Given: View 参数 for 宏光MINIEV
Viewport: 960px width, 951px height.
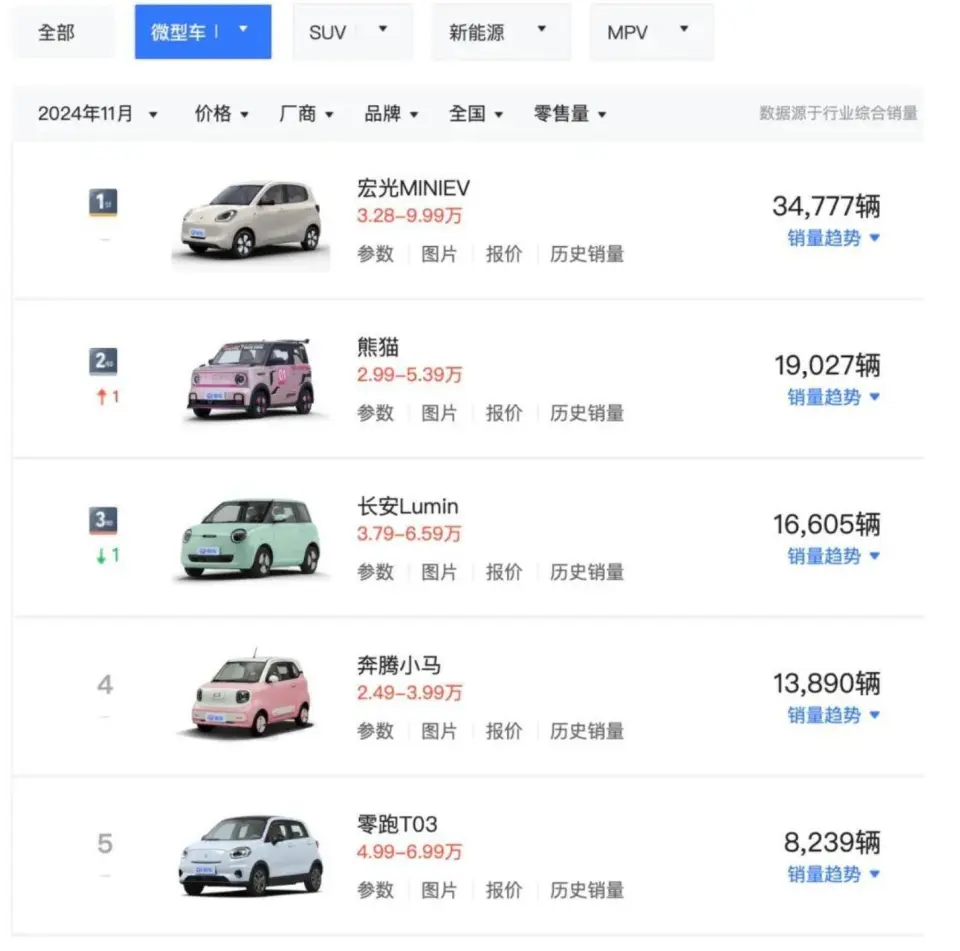Looking at the screenshot, I should coord(375,254).
